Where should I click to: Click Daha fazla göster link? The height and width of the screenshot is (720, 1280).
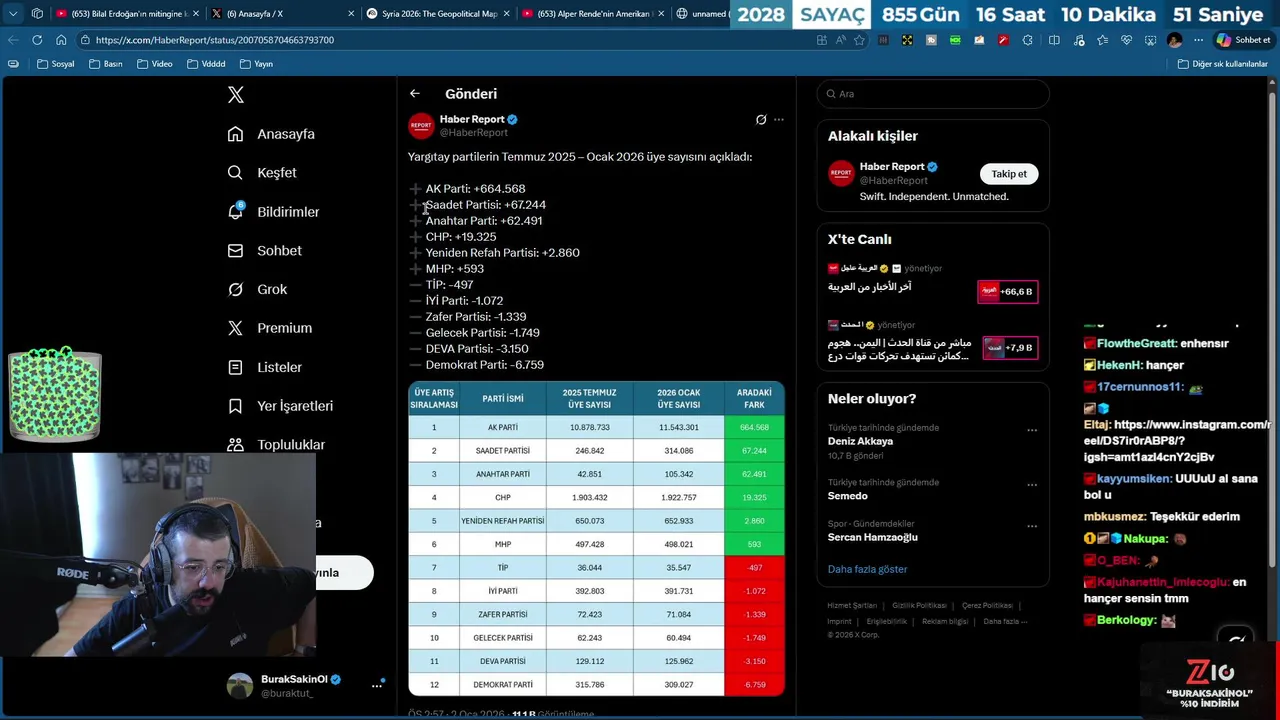tap(867, 569)
